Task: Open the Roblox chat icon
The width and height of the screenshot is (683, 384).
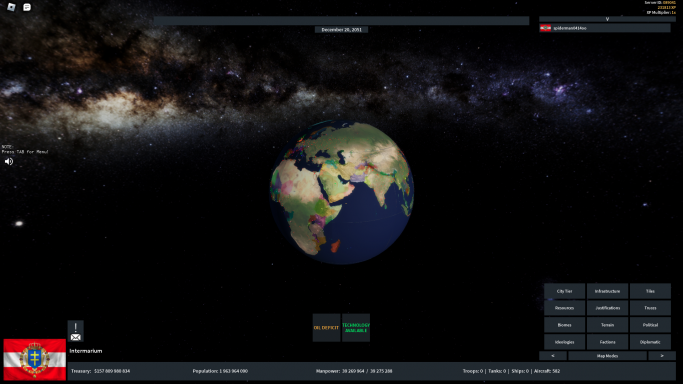Action: [x=27, y=7]
